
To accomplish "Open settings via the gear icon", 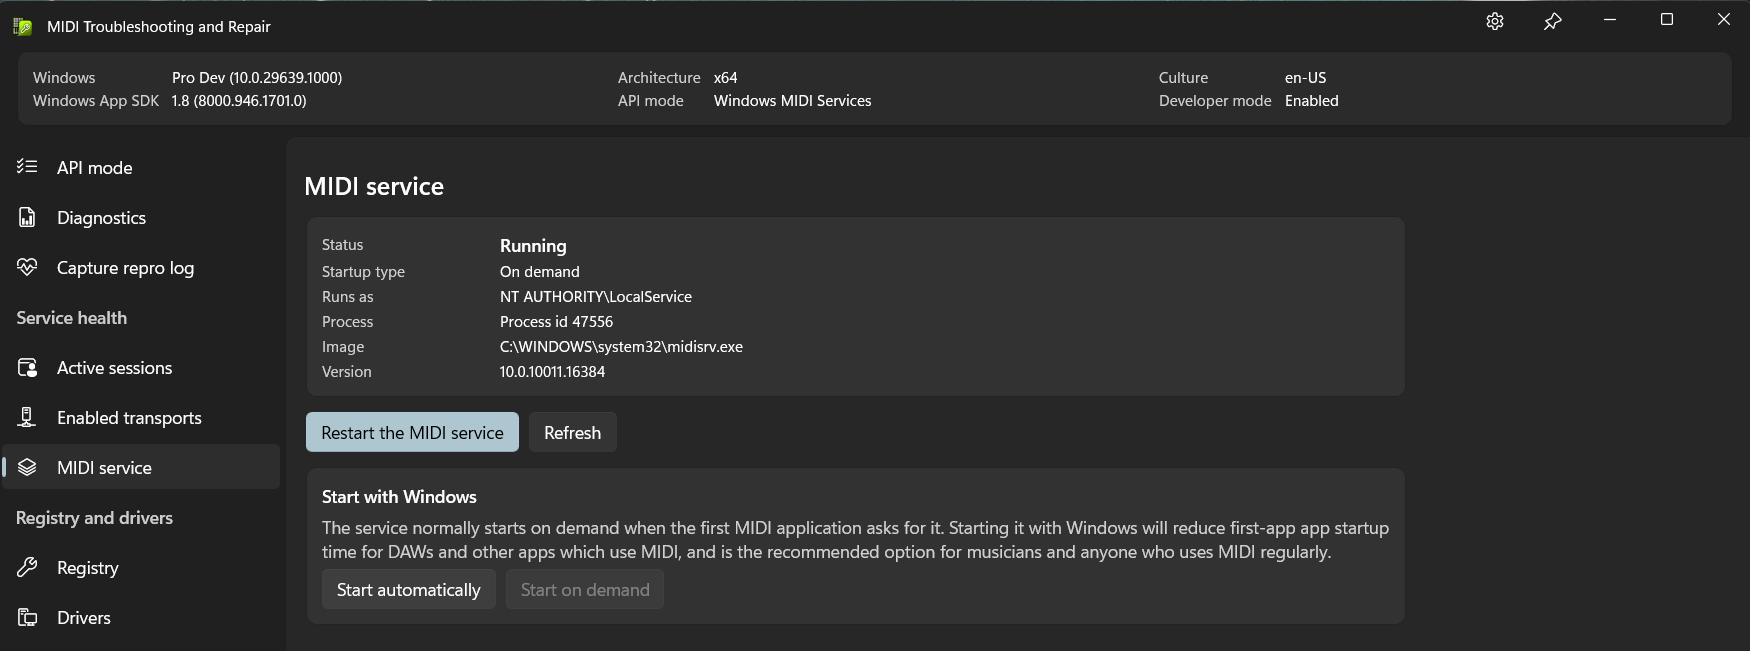I will [1495, 21].
